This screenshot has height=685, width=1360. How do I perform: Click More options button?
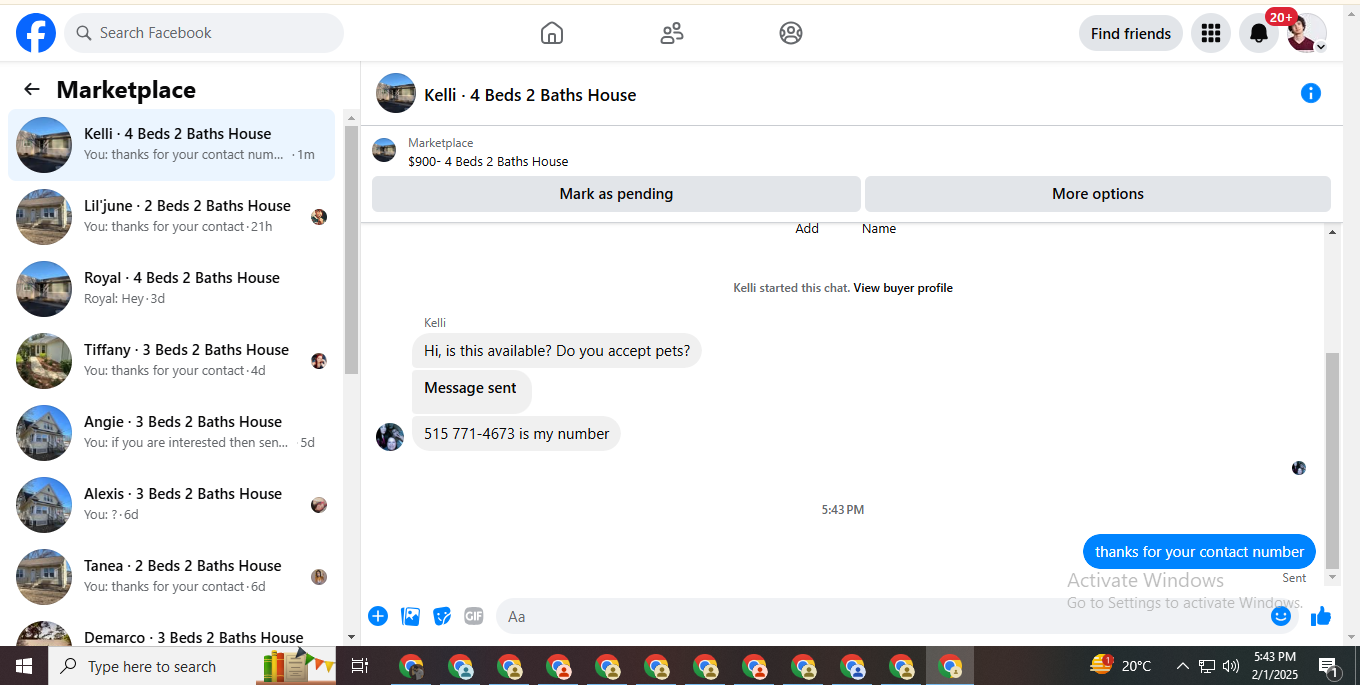pyautogui.click(x=1098, y=194)
